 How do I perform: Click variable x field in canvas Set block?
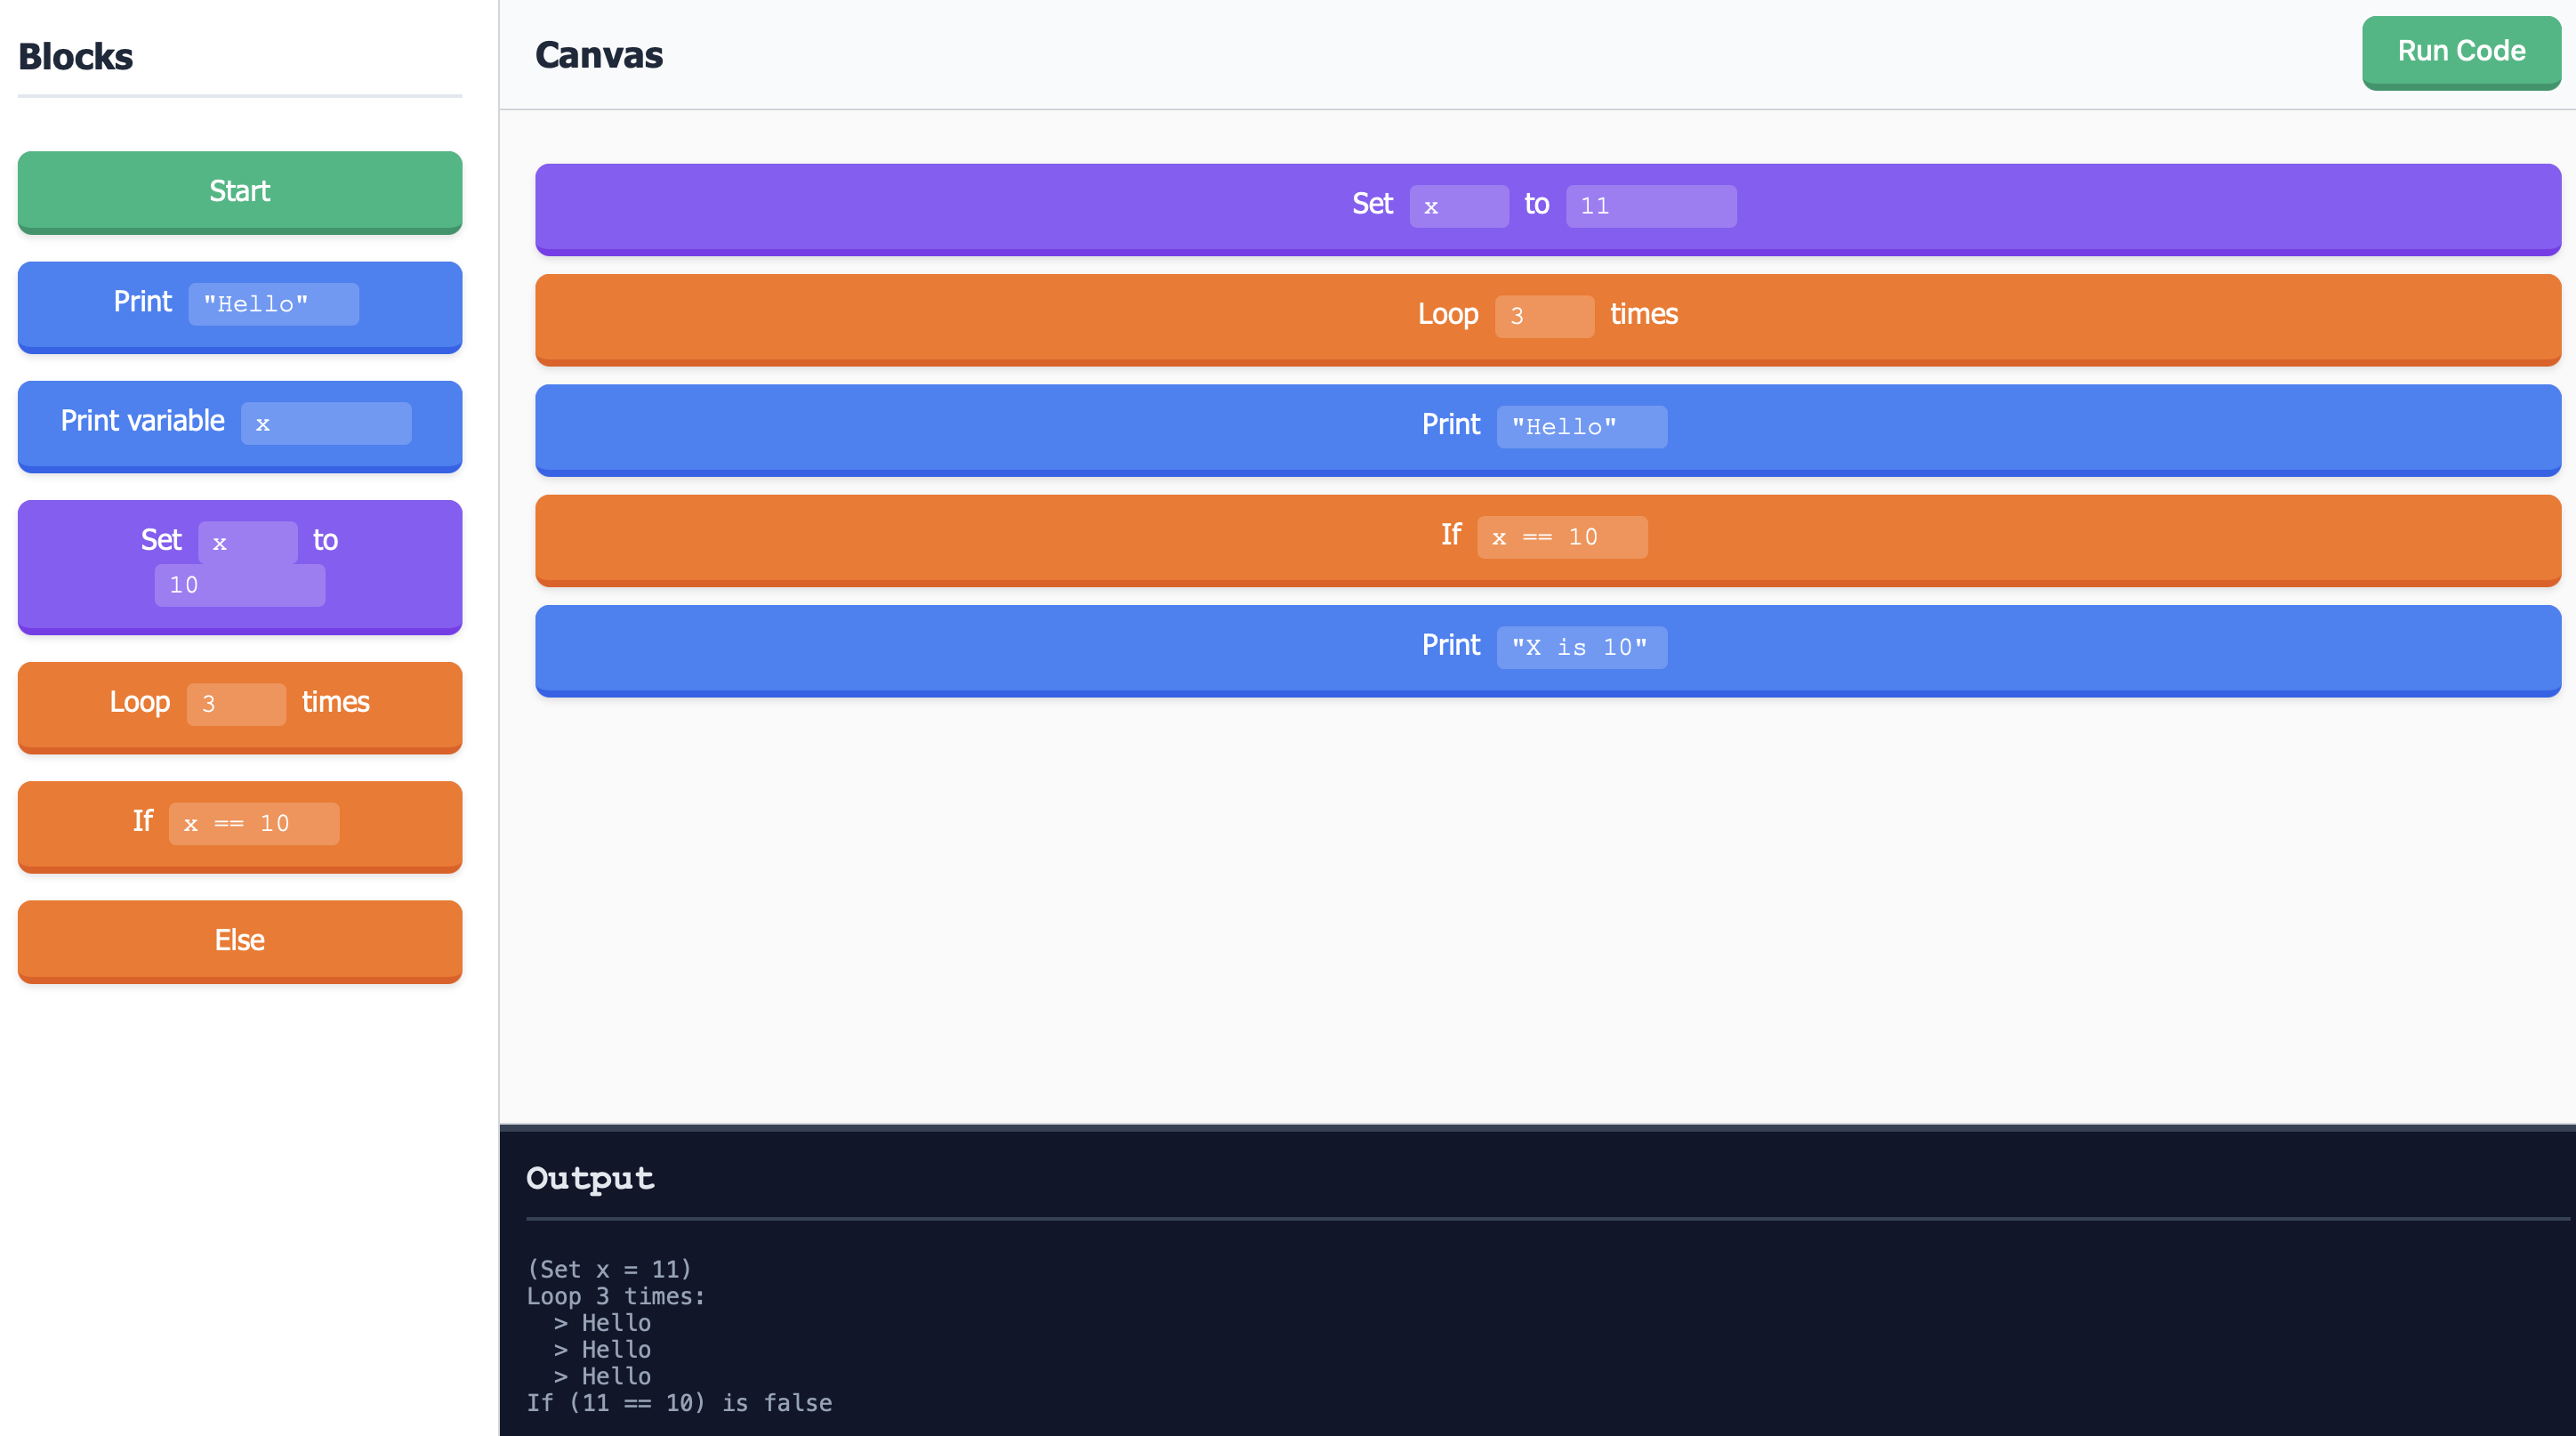click(x=1458, y=206)
